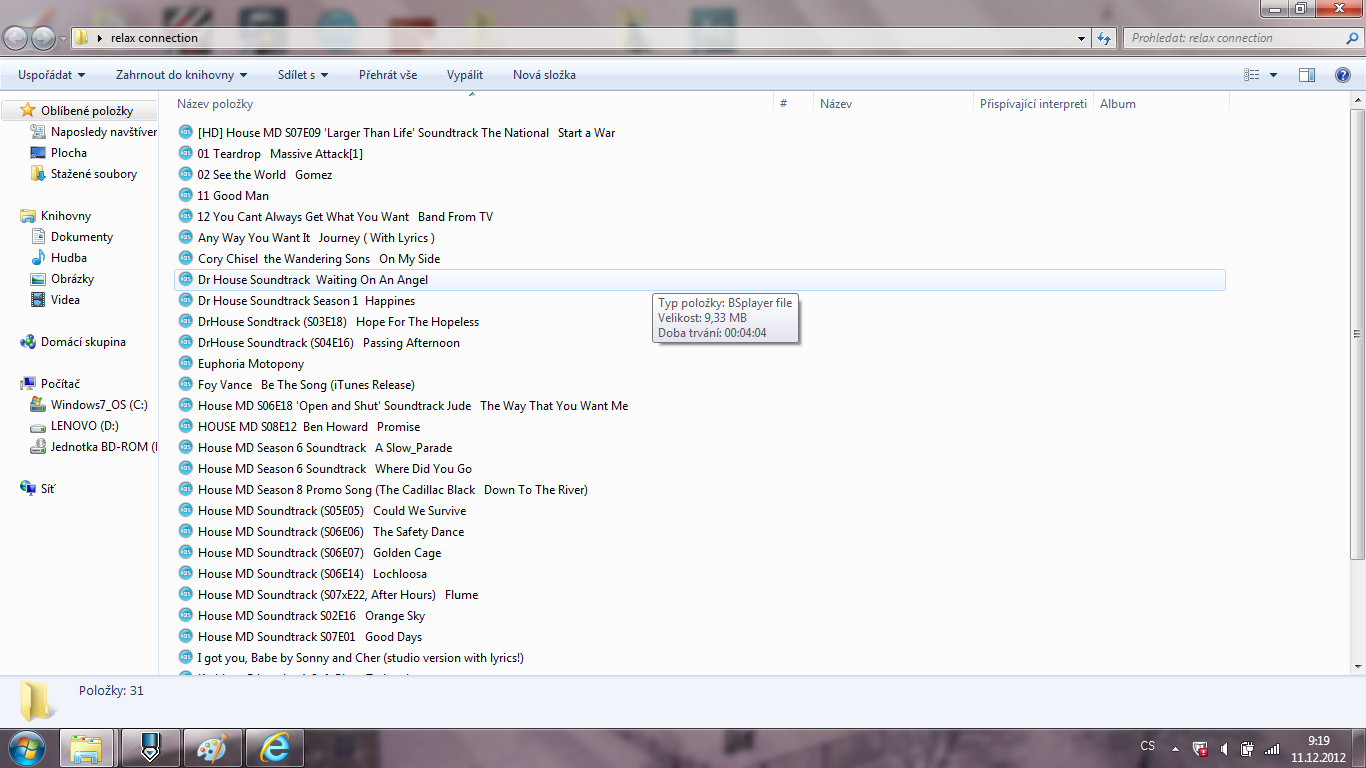The width and height of the screenshot is (1366, 768).
Task: Select Počítač in the navigation pane
Action: coord(50,384)
